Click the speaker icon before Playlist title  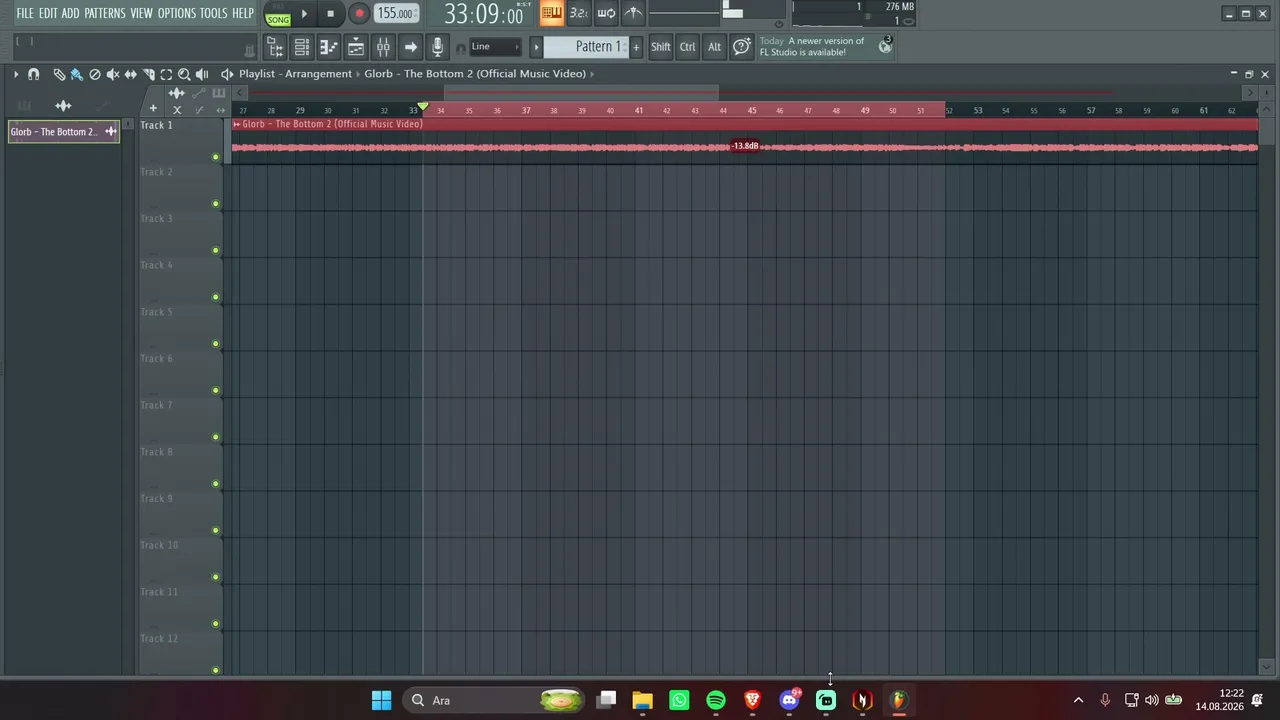(227, 74)
